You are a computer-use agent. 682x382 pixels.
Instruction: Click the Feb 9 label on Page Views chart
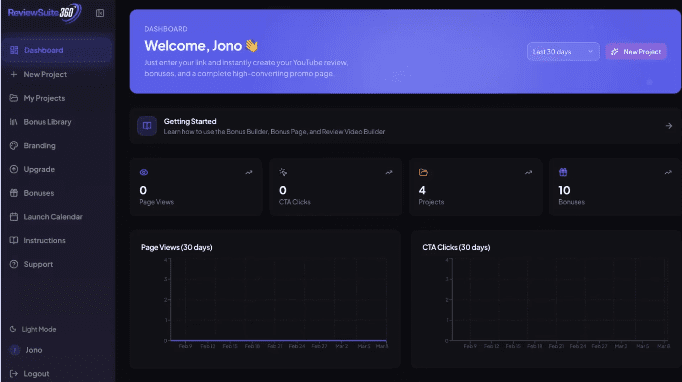[185, 346]
